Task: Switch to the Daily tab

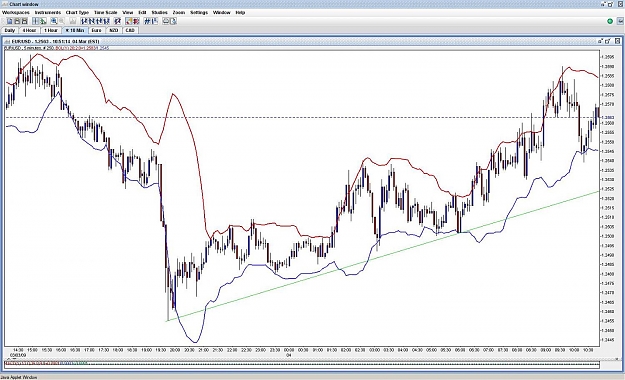Action: [x=10, y=30]
